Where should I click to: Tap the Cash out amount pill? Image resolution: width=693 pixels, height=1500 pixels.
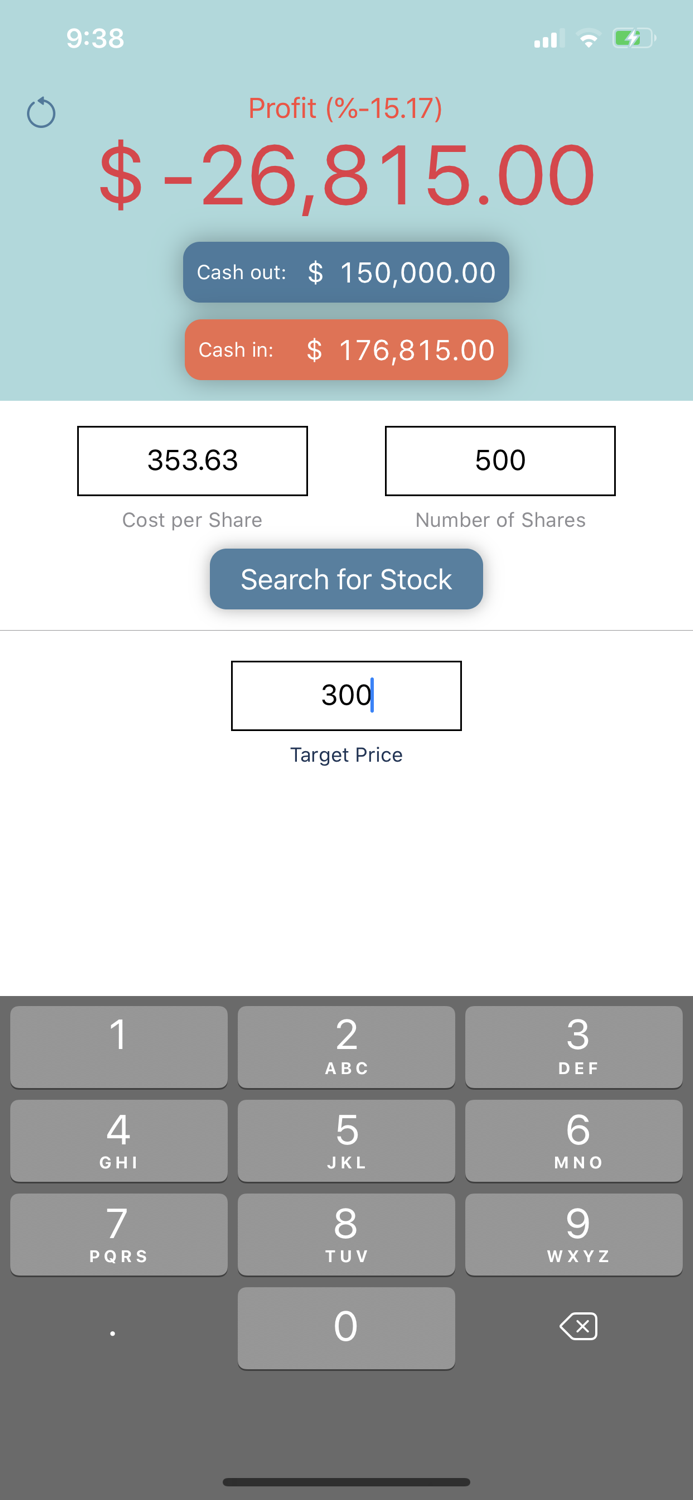point(346,272)
